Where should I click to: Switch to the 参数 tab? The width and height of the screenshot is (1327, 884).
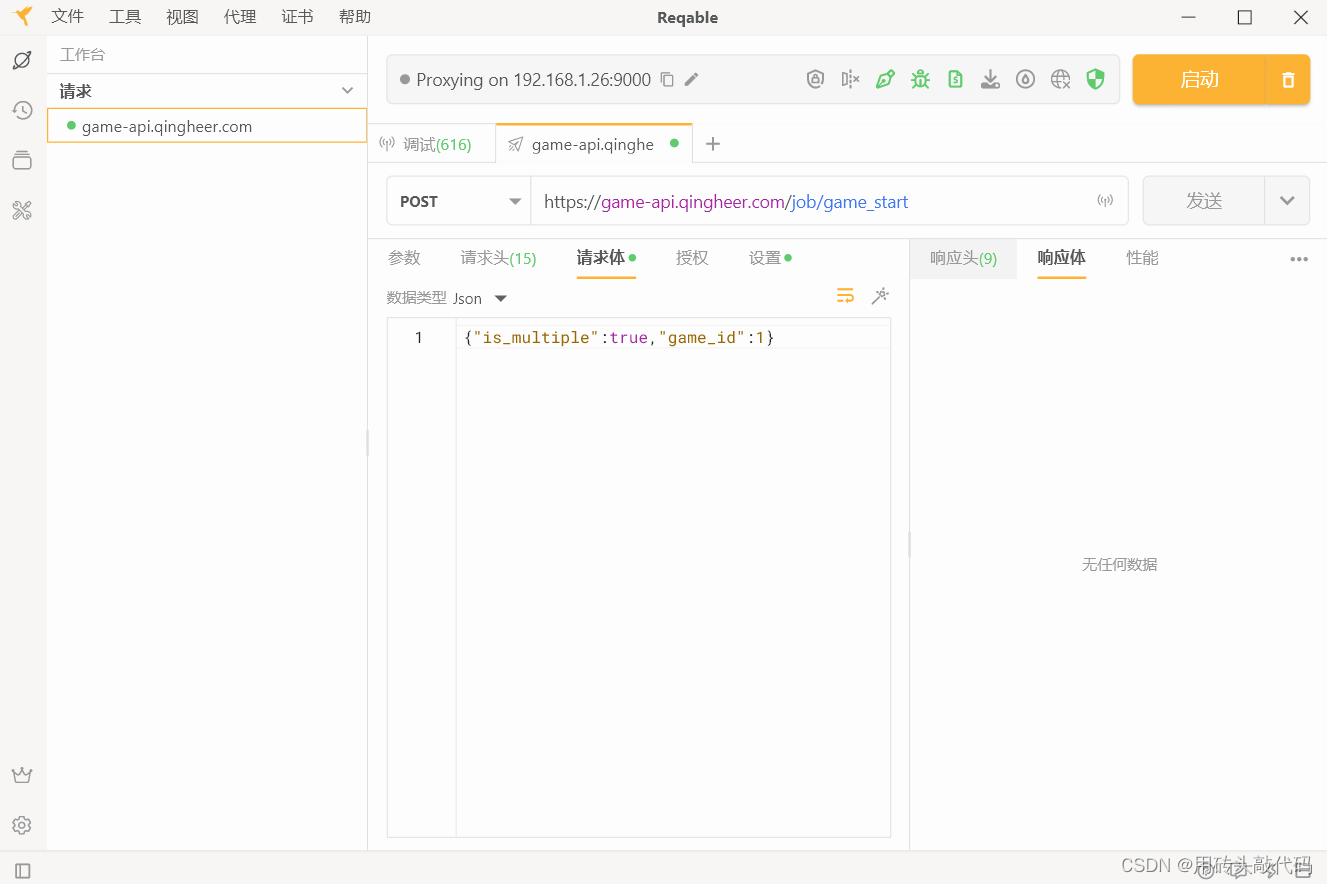pyautogui.click(x=404, y=258)
